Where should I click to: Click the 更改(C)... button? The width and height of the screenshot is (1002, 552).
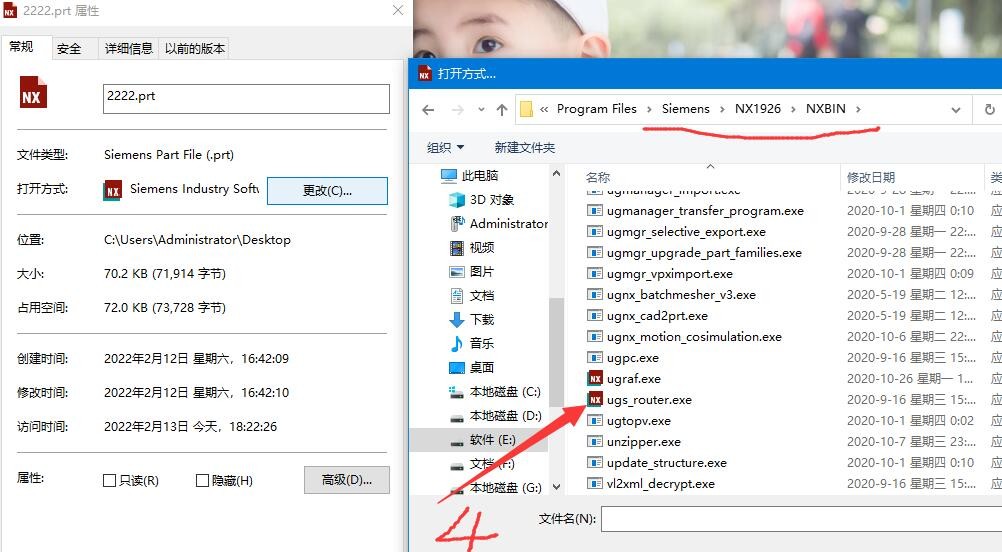(x=326, y=191)
